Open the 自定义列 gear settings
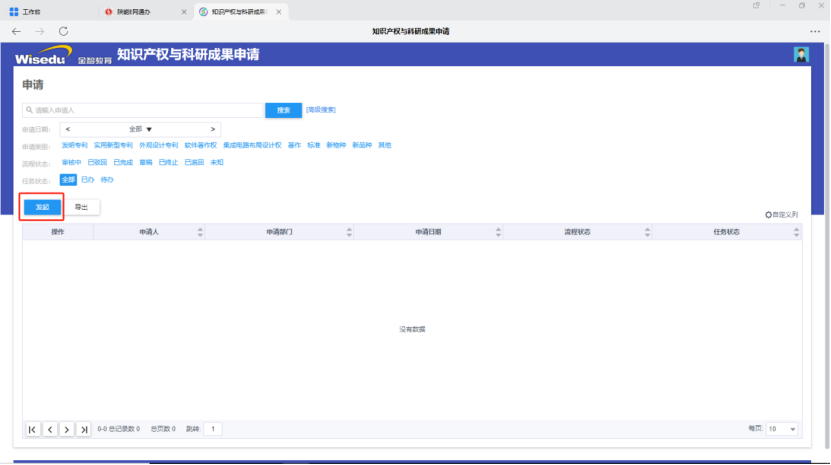831x465 pixels. coord(781,214)
